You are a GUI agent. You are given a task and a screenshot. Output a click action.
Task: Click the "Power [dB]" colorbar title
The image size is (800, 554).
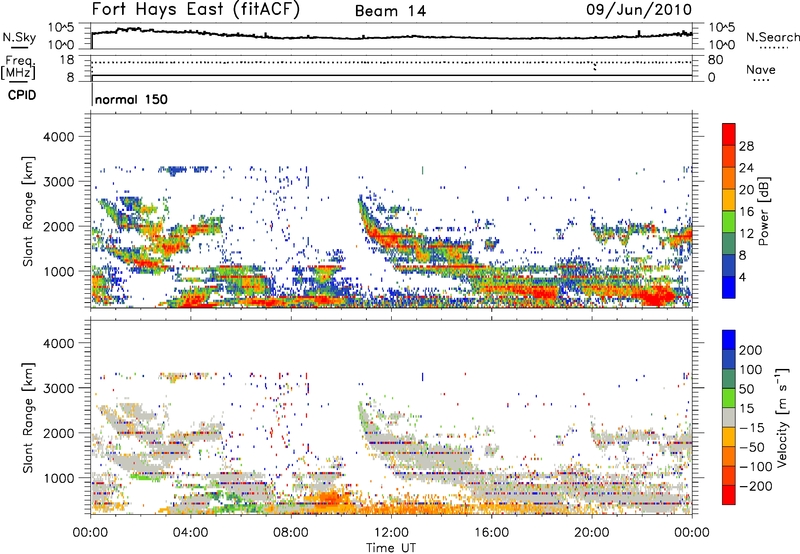(x=764, y=211)
